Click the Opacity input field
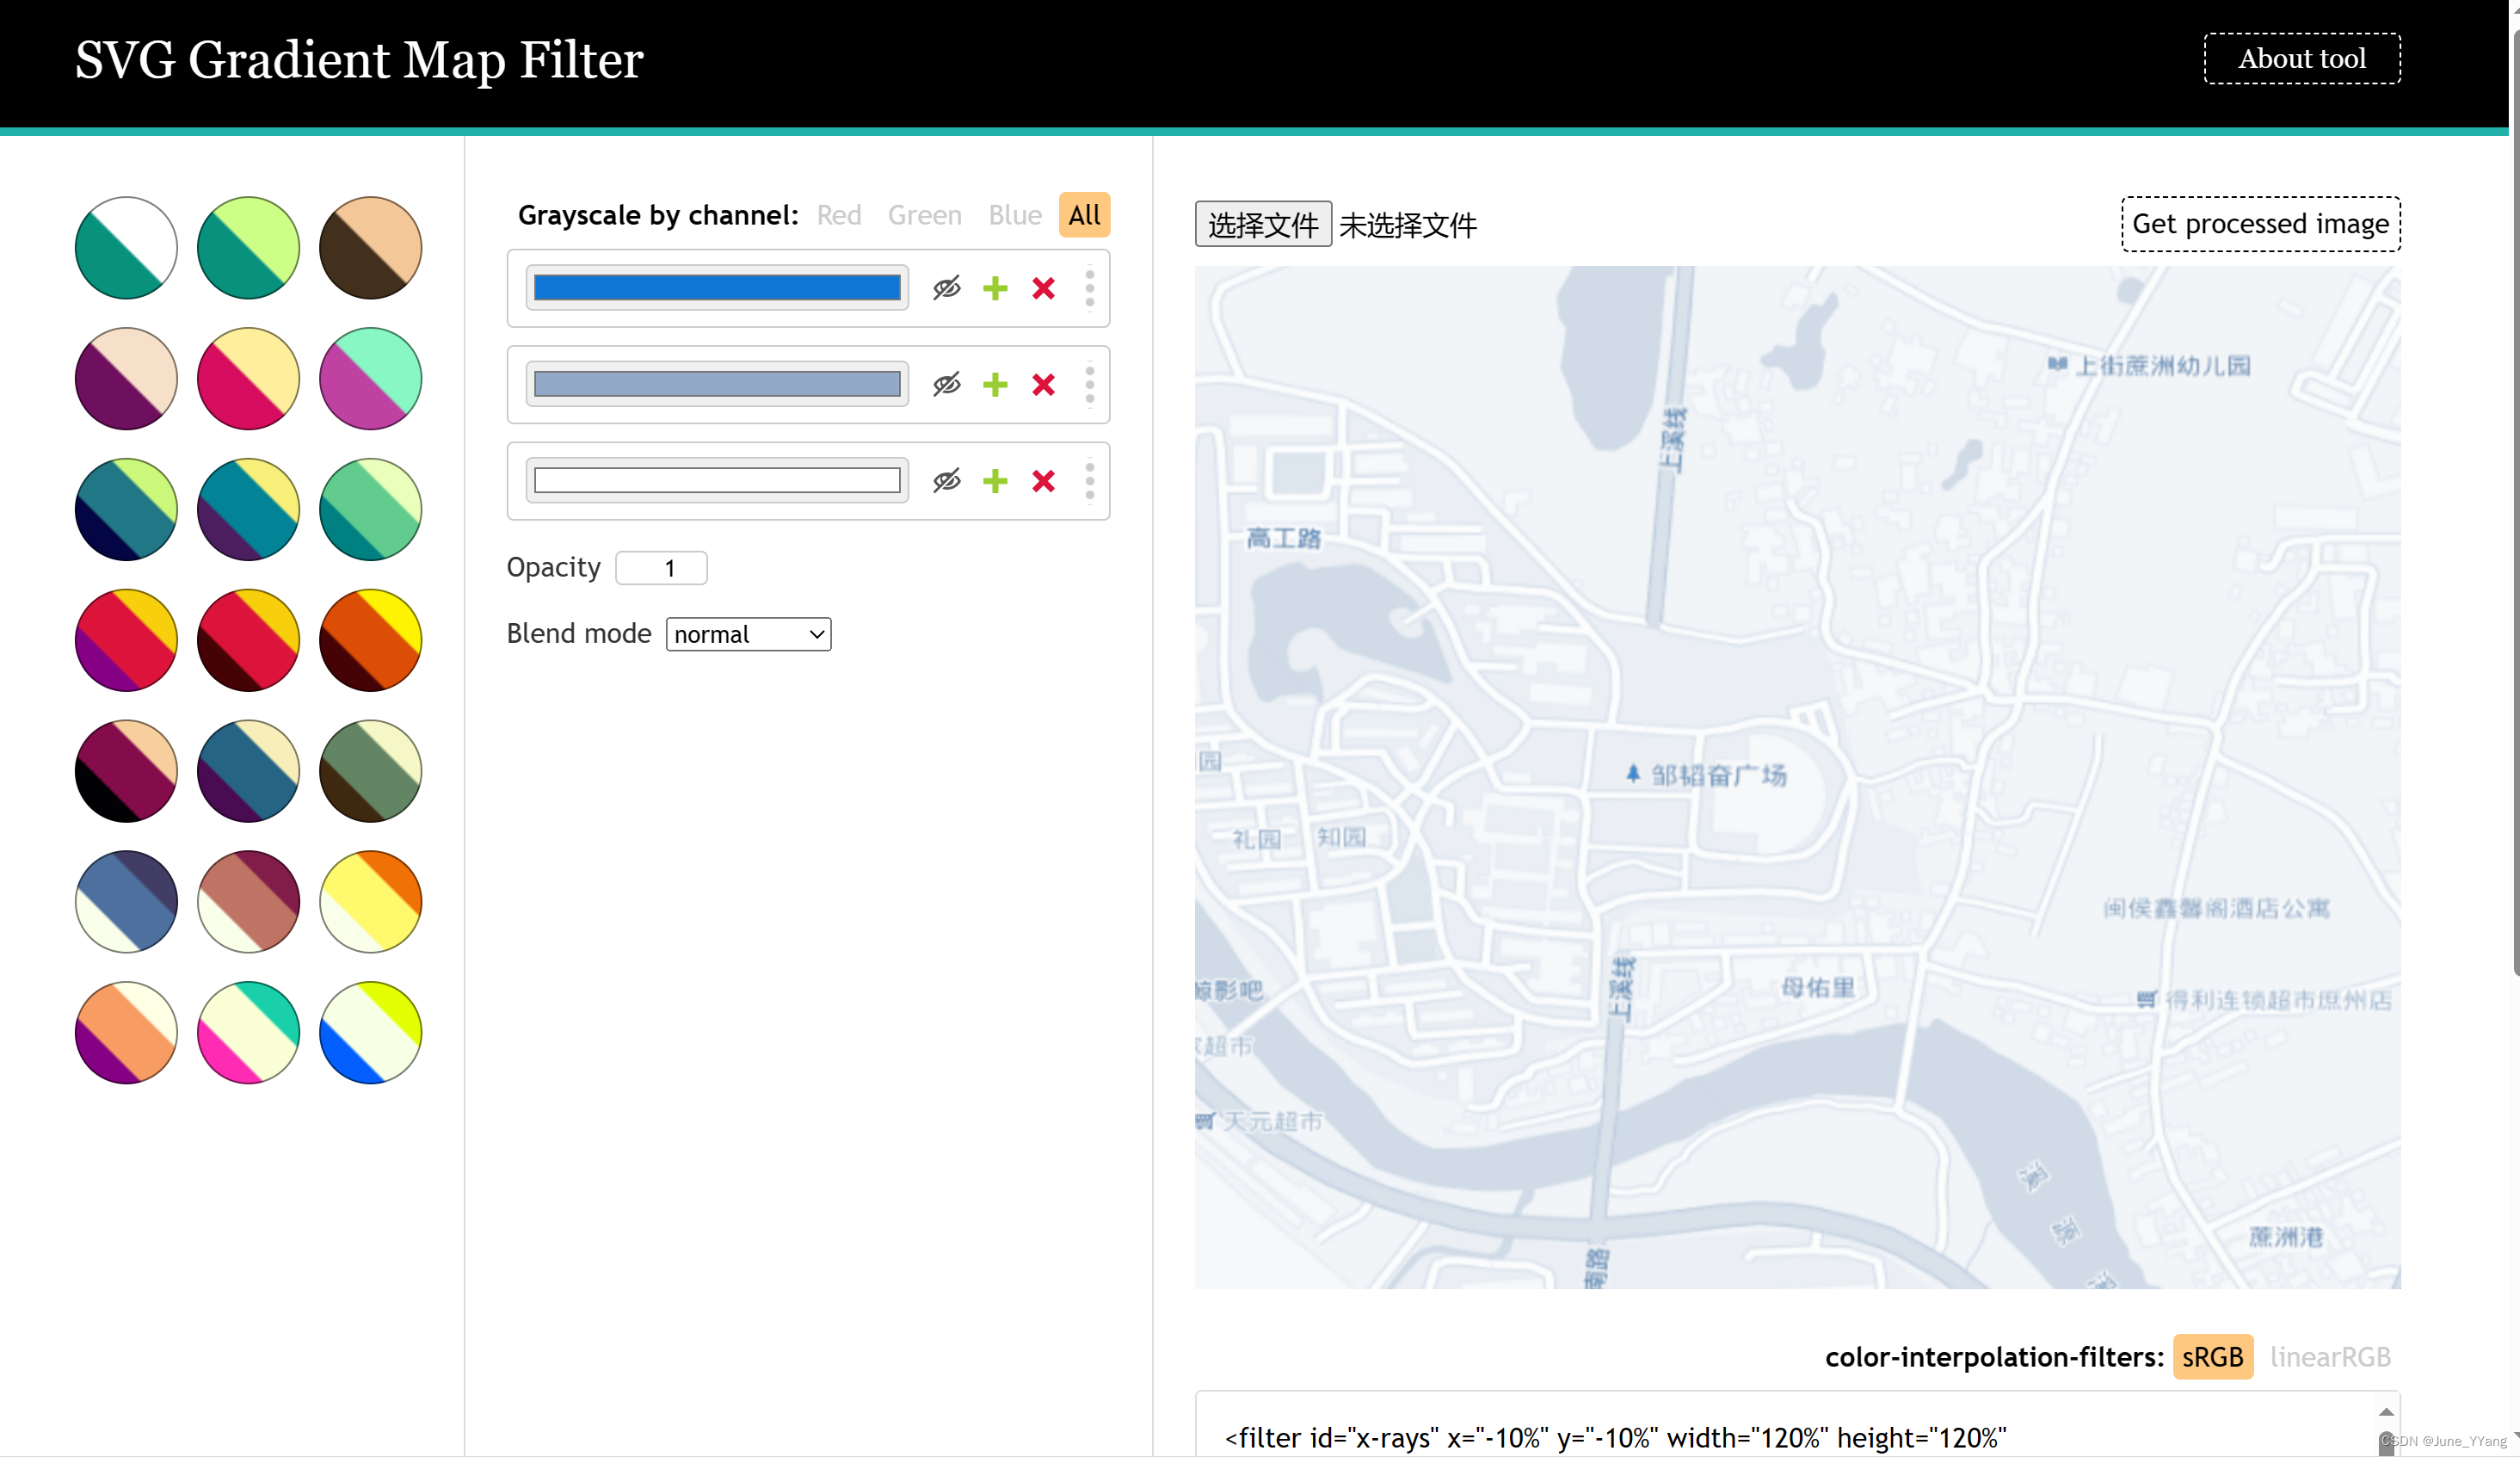Screen dimensions: 2520x1457 pos(661,568)
